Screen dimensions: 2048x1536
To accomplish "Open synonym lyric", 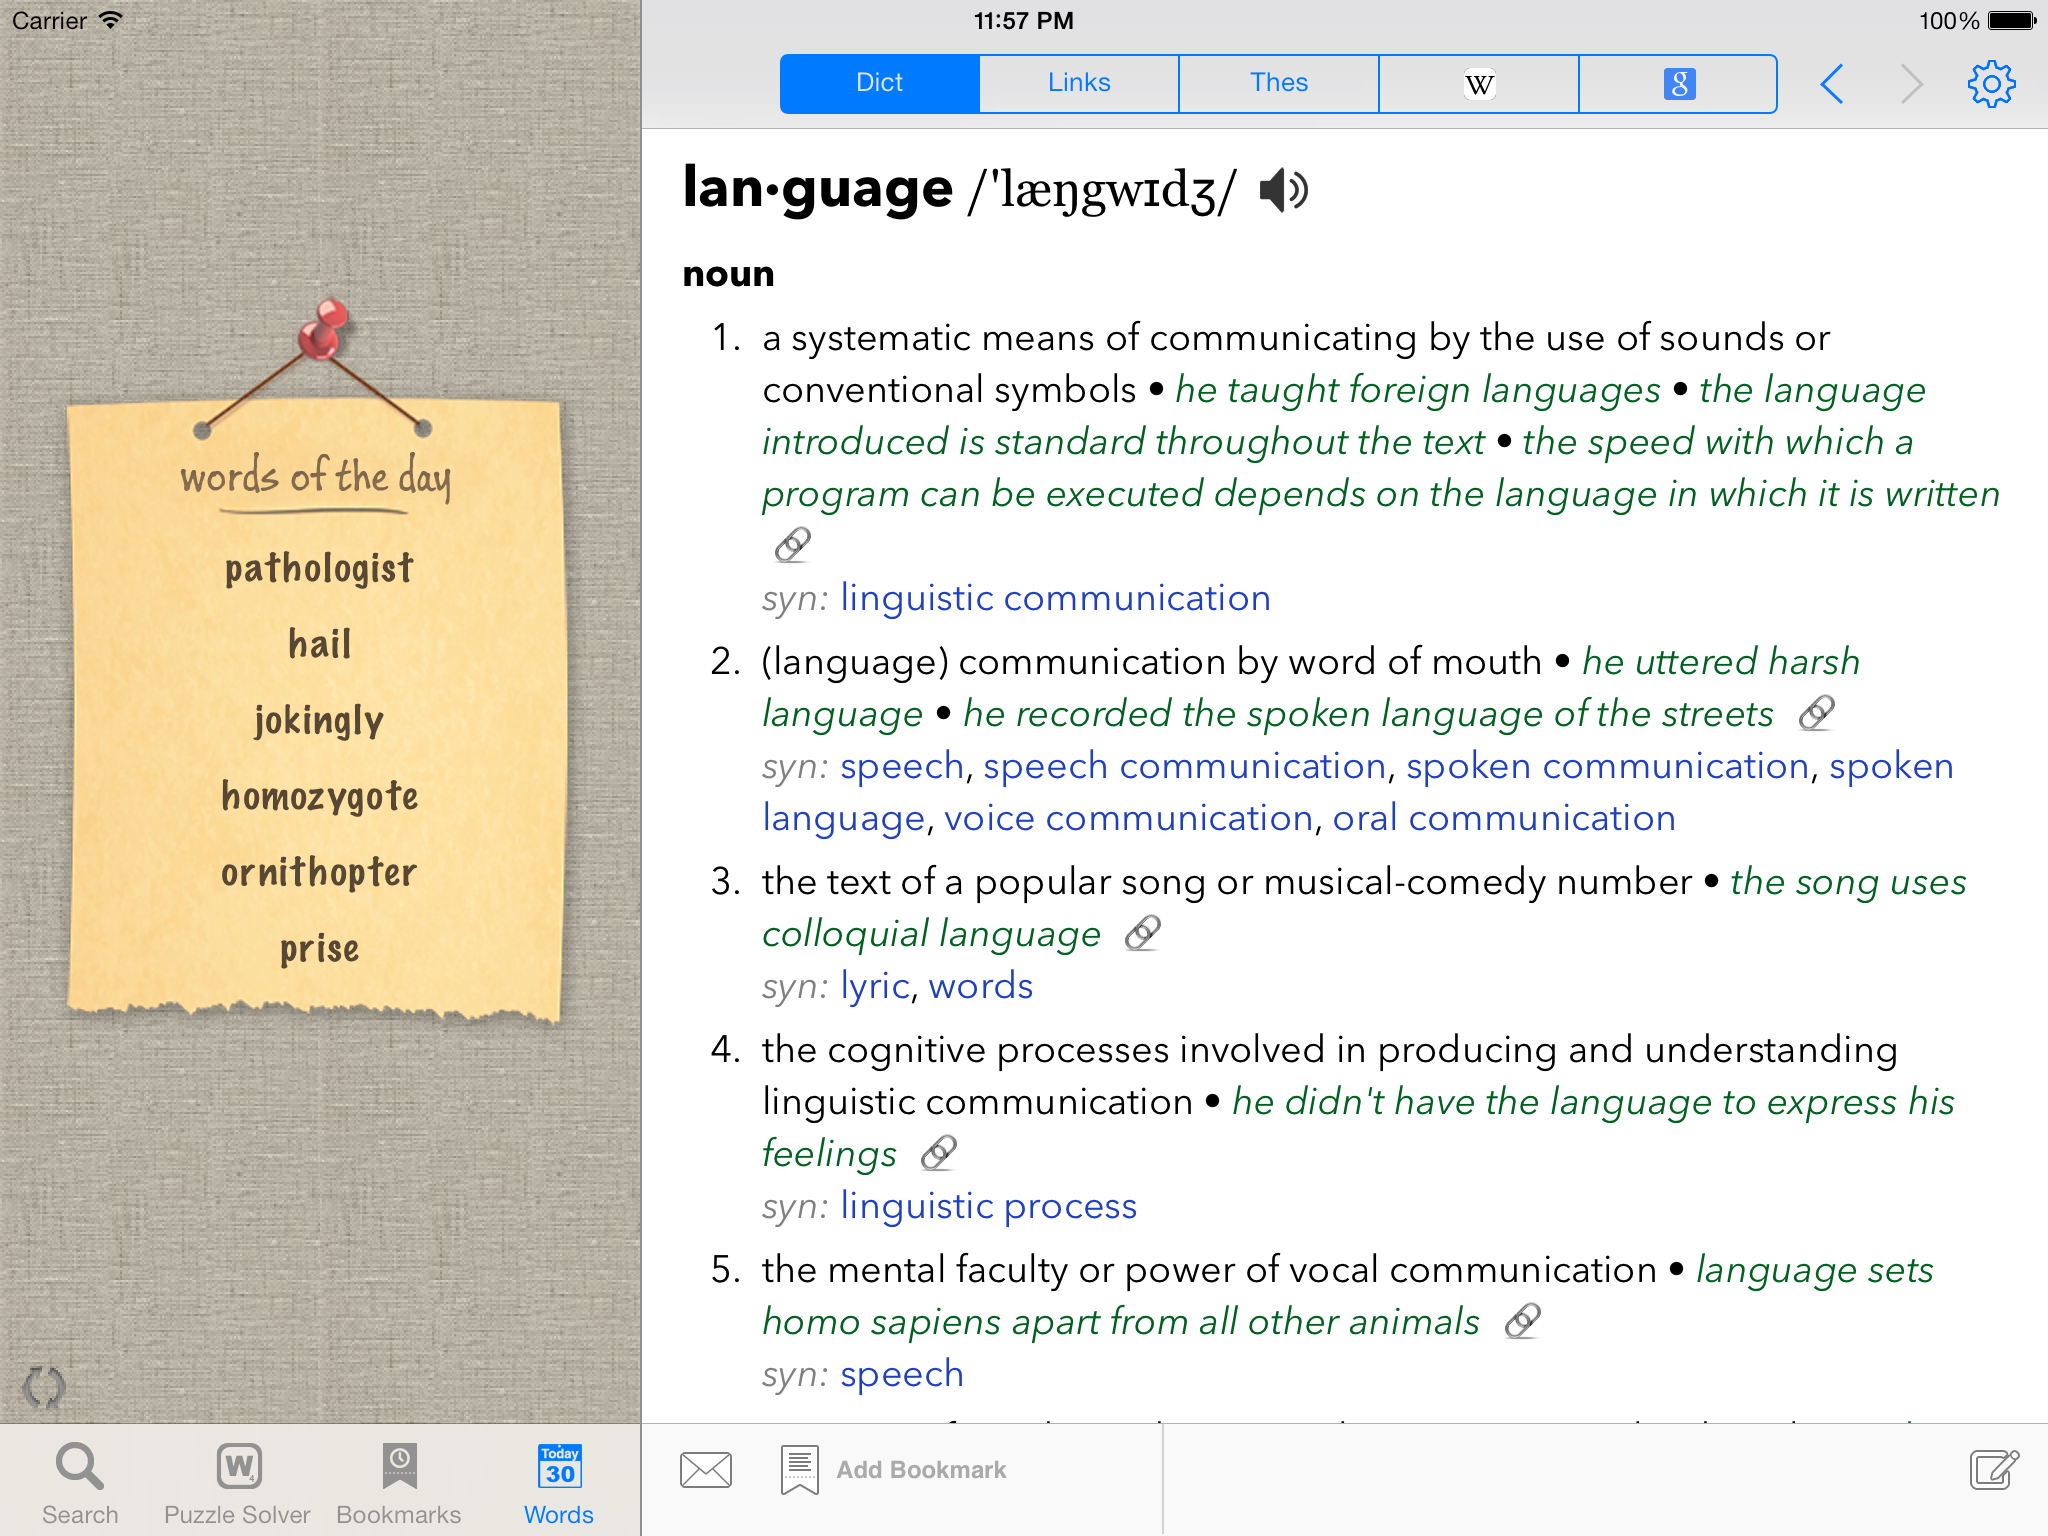I will click(875, 986).
